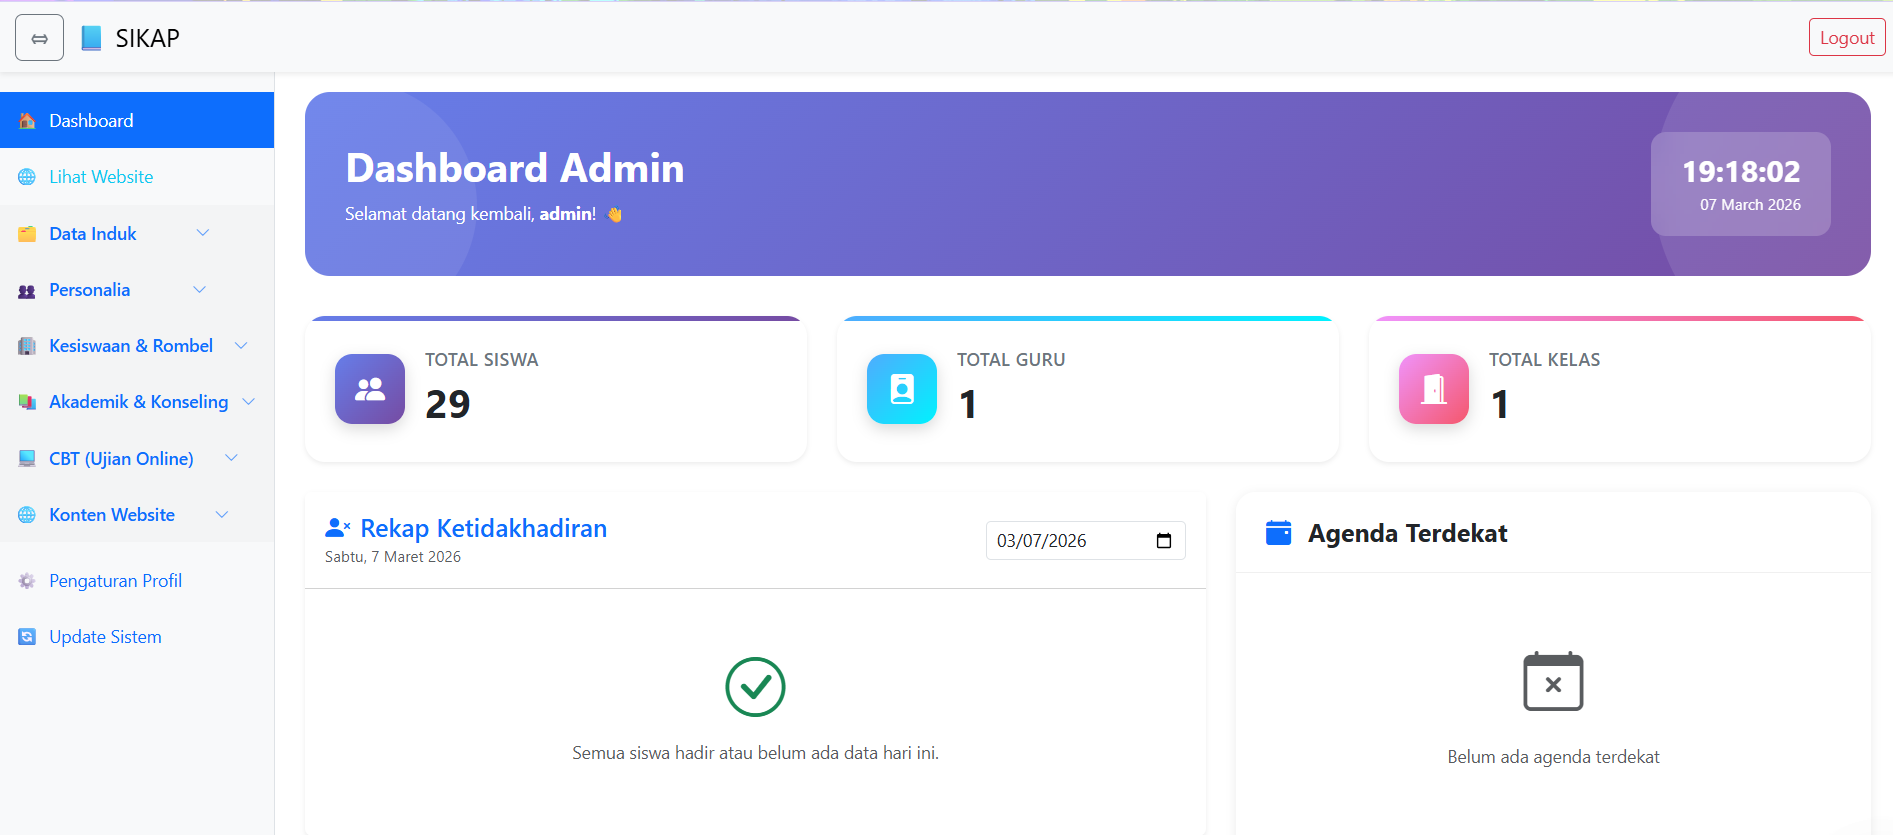Go to the Dashboard menu item
The image size is (1893, 835).
(137, 120)
